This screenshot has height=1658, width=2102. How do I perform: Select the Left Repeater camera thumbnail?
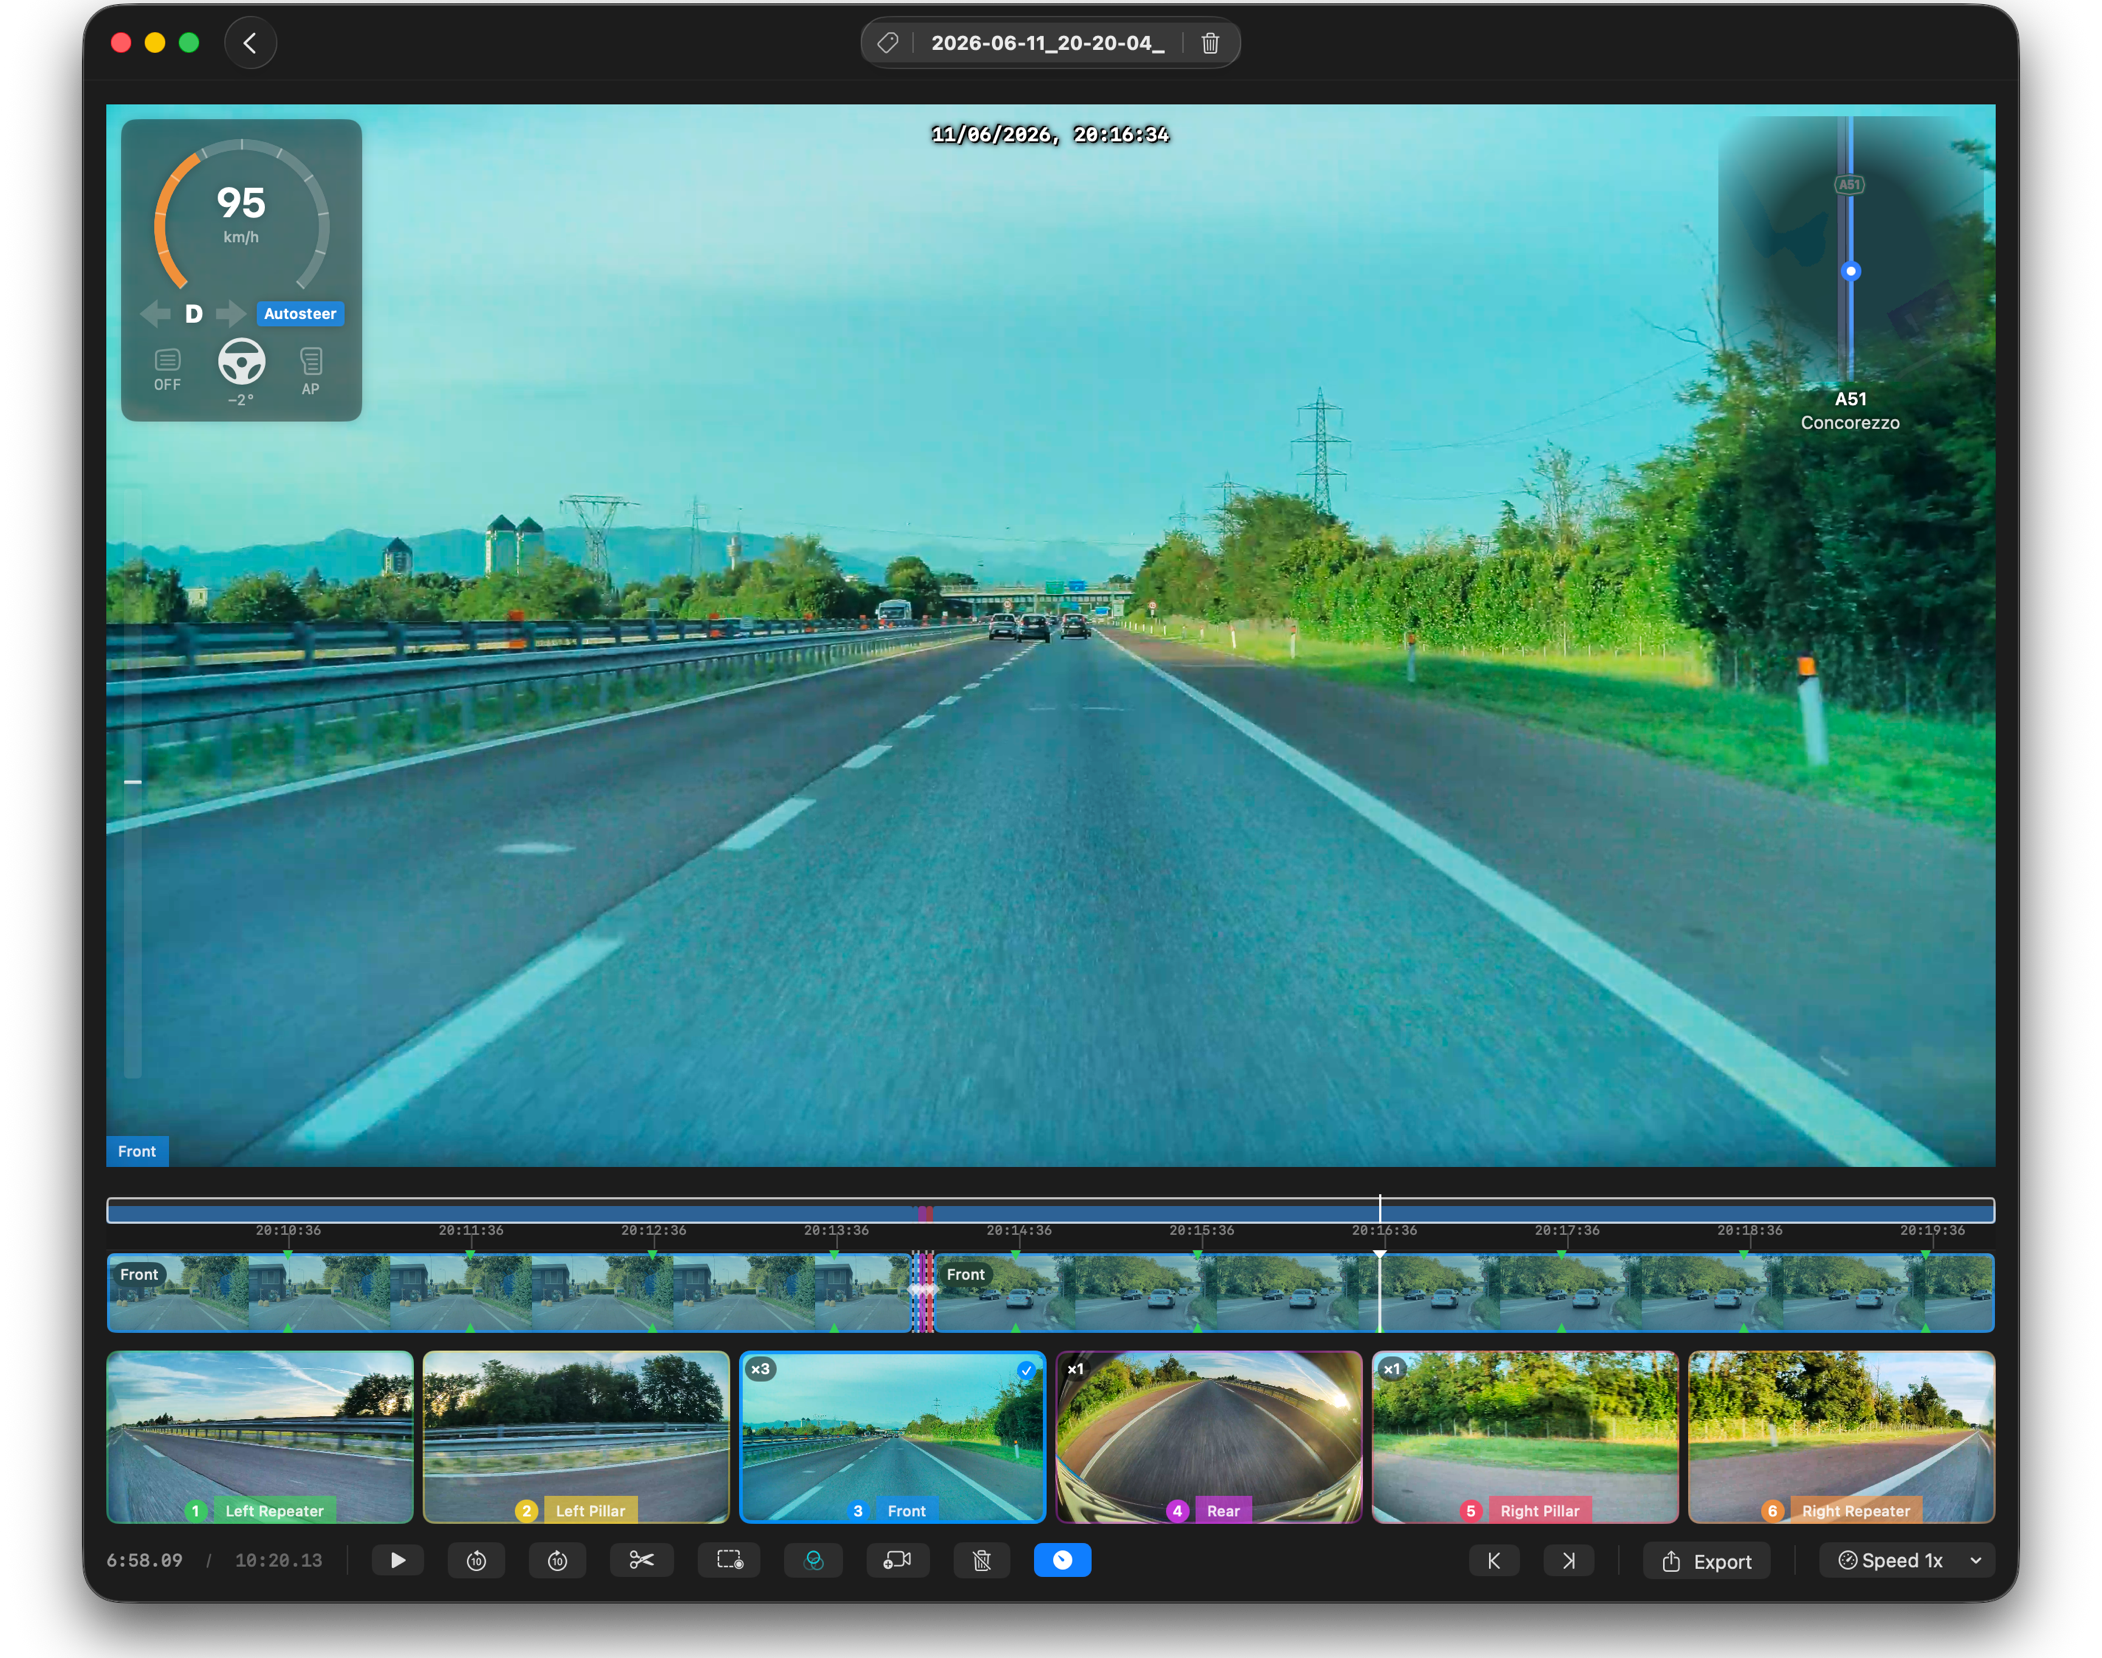tap(260, 1437)
